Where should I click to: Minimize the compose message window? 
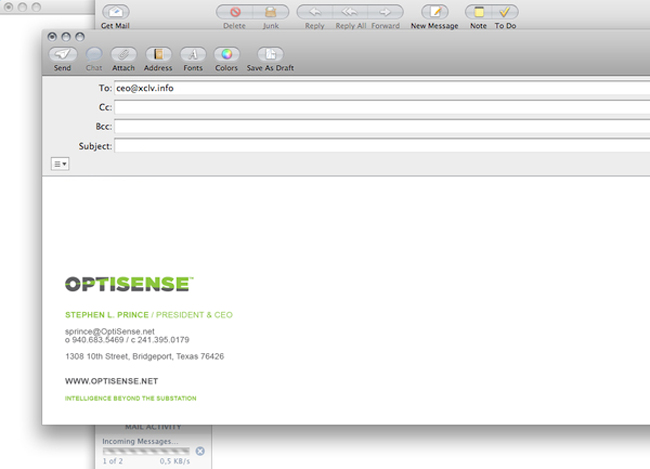66,37
